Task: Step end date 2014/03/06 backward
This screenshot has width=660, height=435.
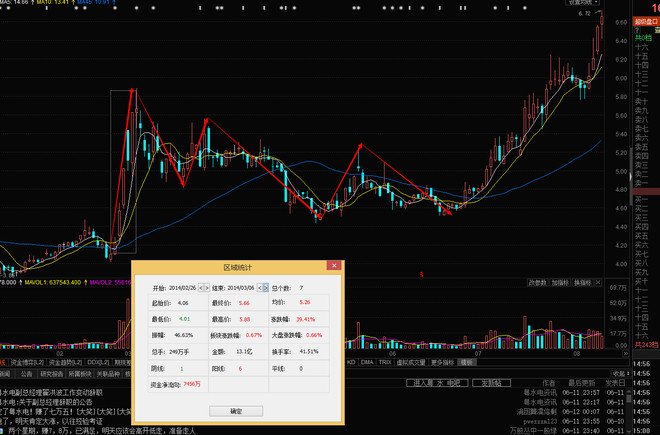Action: point(259,288)
